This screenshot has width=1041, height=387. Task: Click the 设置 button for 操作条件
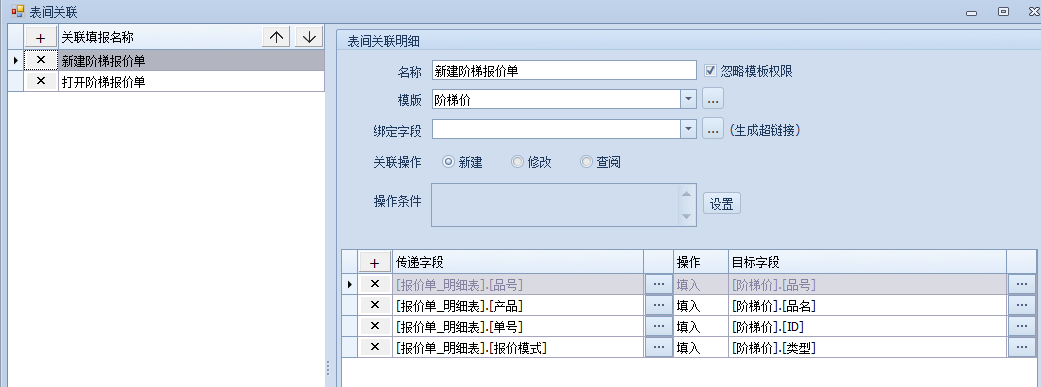point(722,204)
